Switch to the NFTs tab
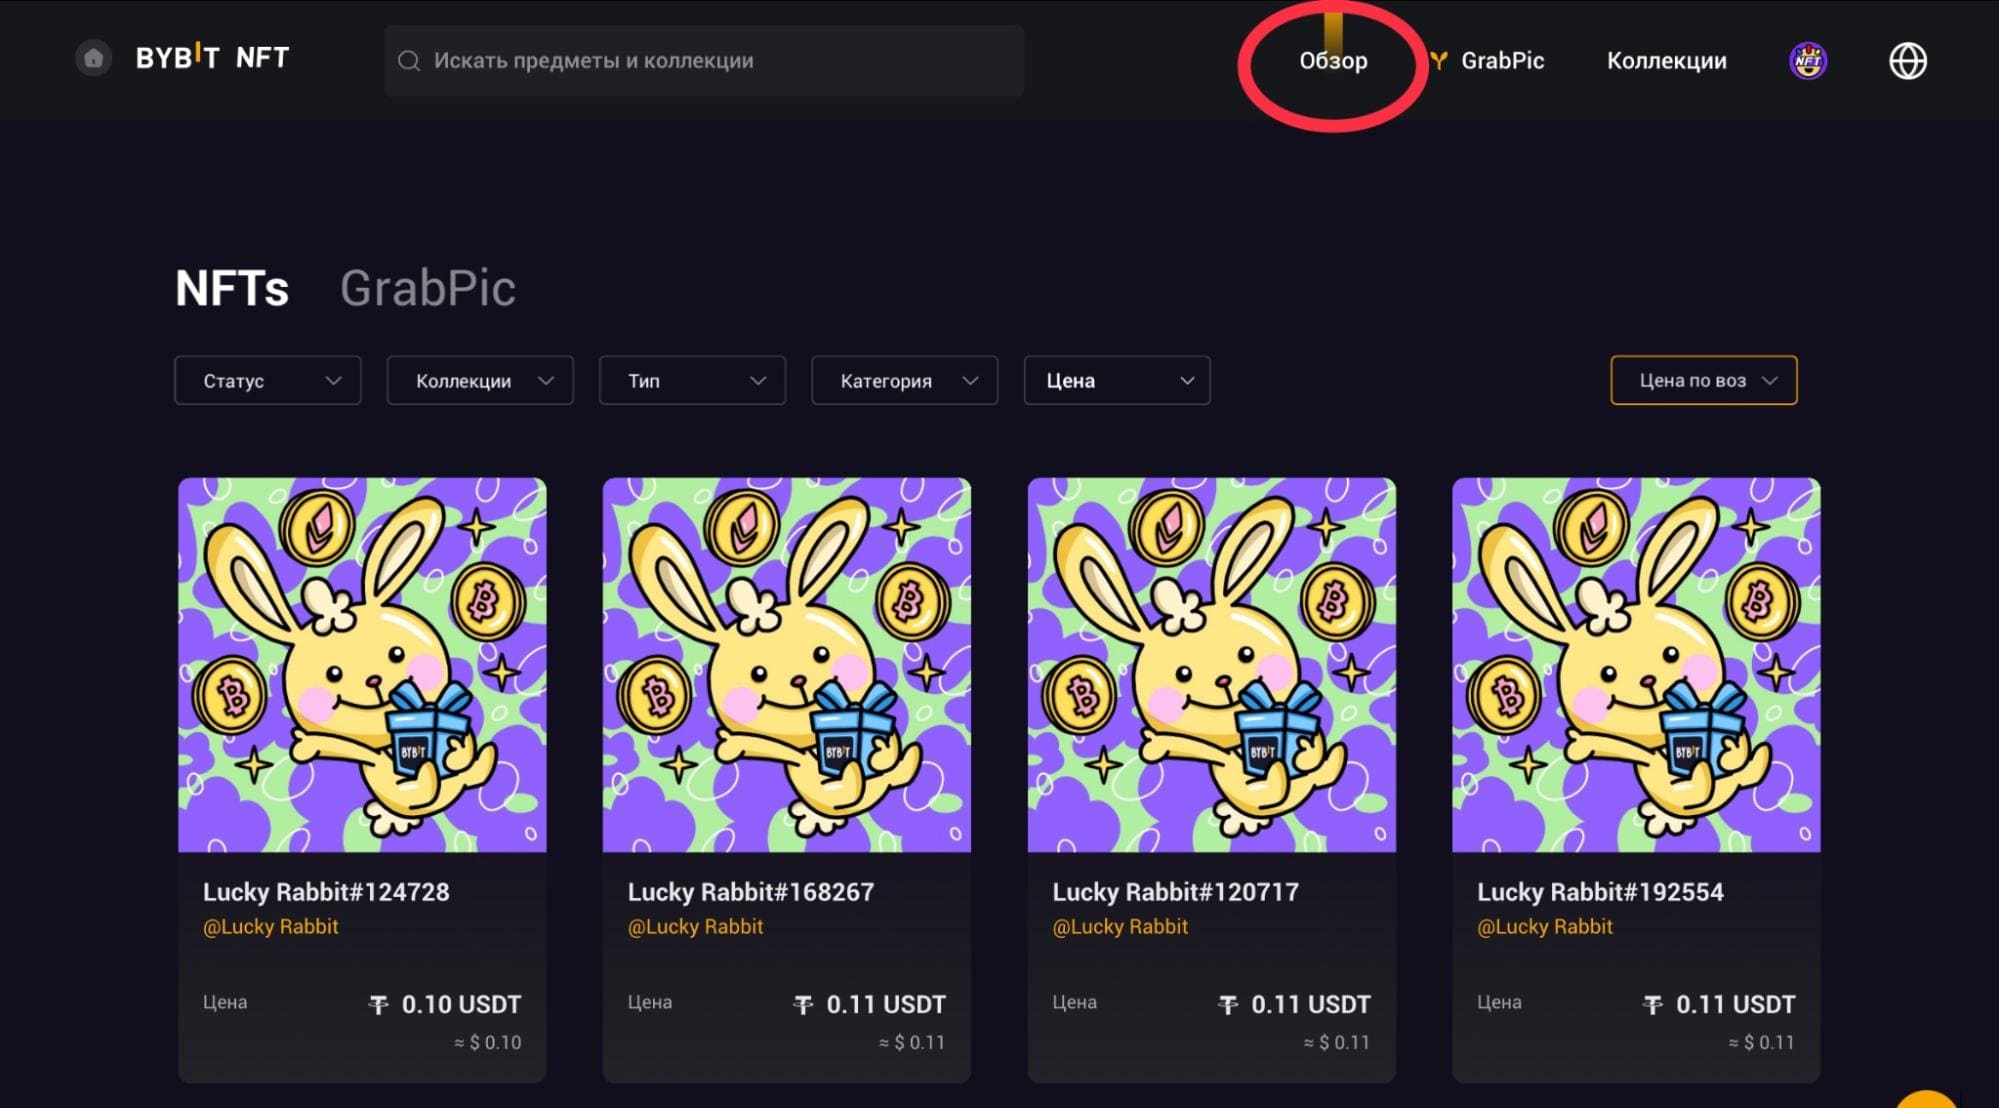The width and height of the screenshot is (1999, 1108). [232, 288]
